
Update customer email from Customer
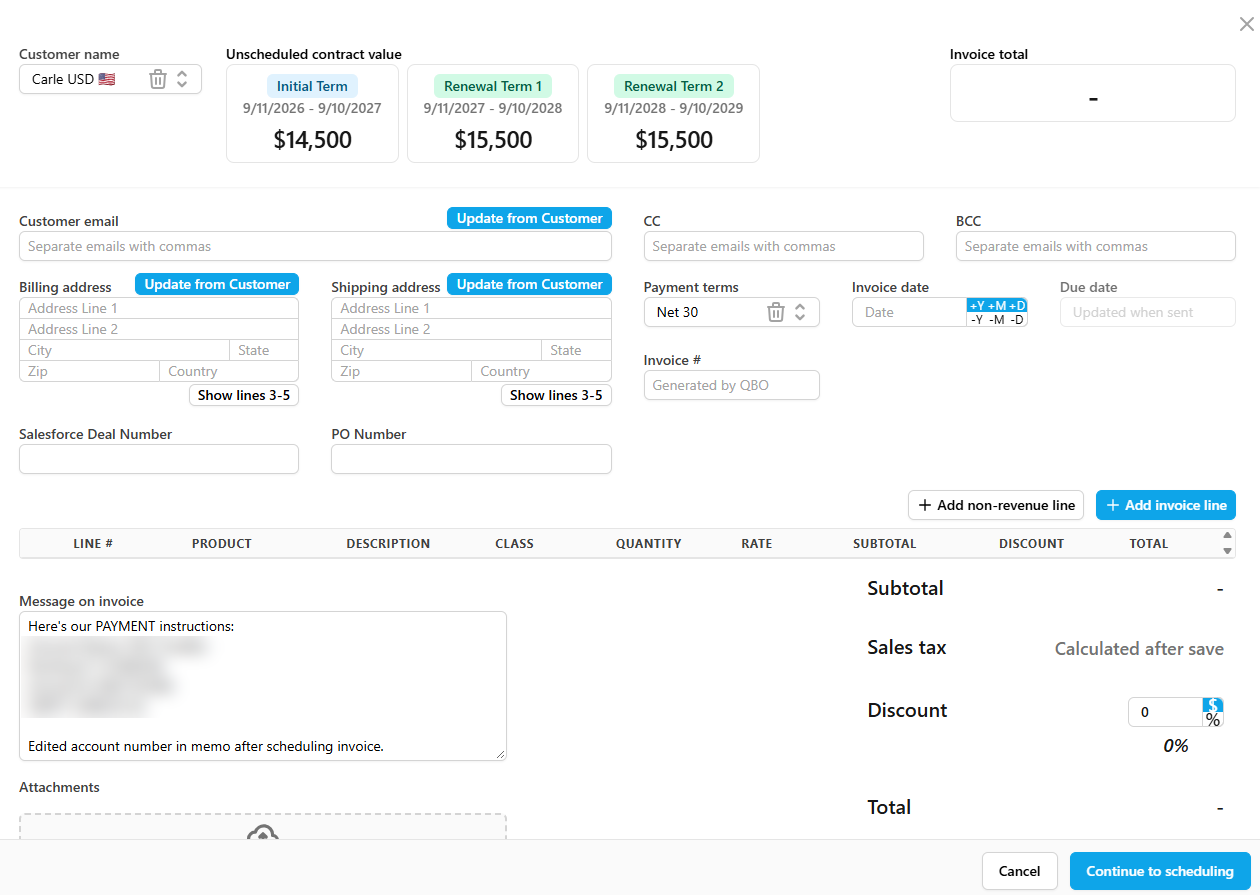(x=529, y=218)
